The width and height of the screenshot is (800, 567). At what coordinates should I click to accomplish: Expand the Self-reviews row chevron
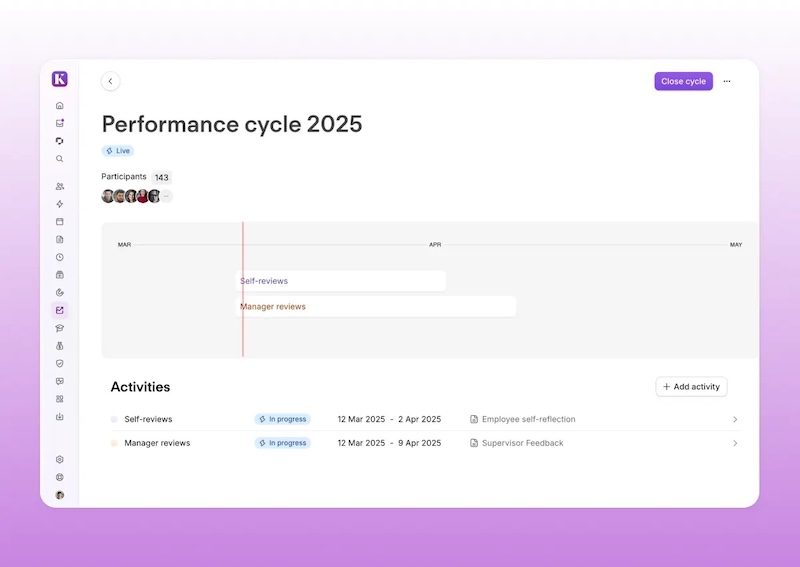735,420
